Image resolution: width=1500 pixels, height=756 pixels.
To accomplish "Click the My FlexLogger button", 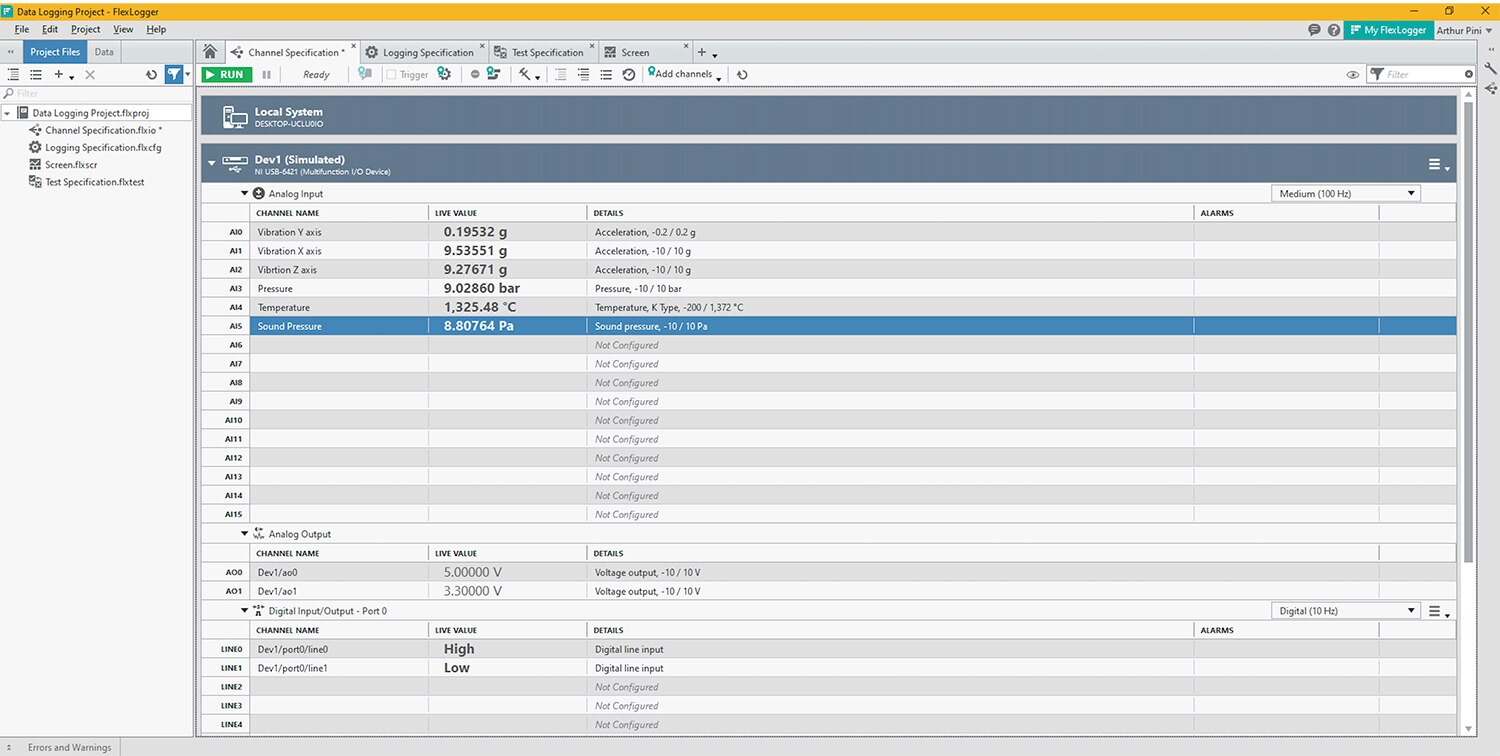I will [x=1388, y=30].
